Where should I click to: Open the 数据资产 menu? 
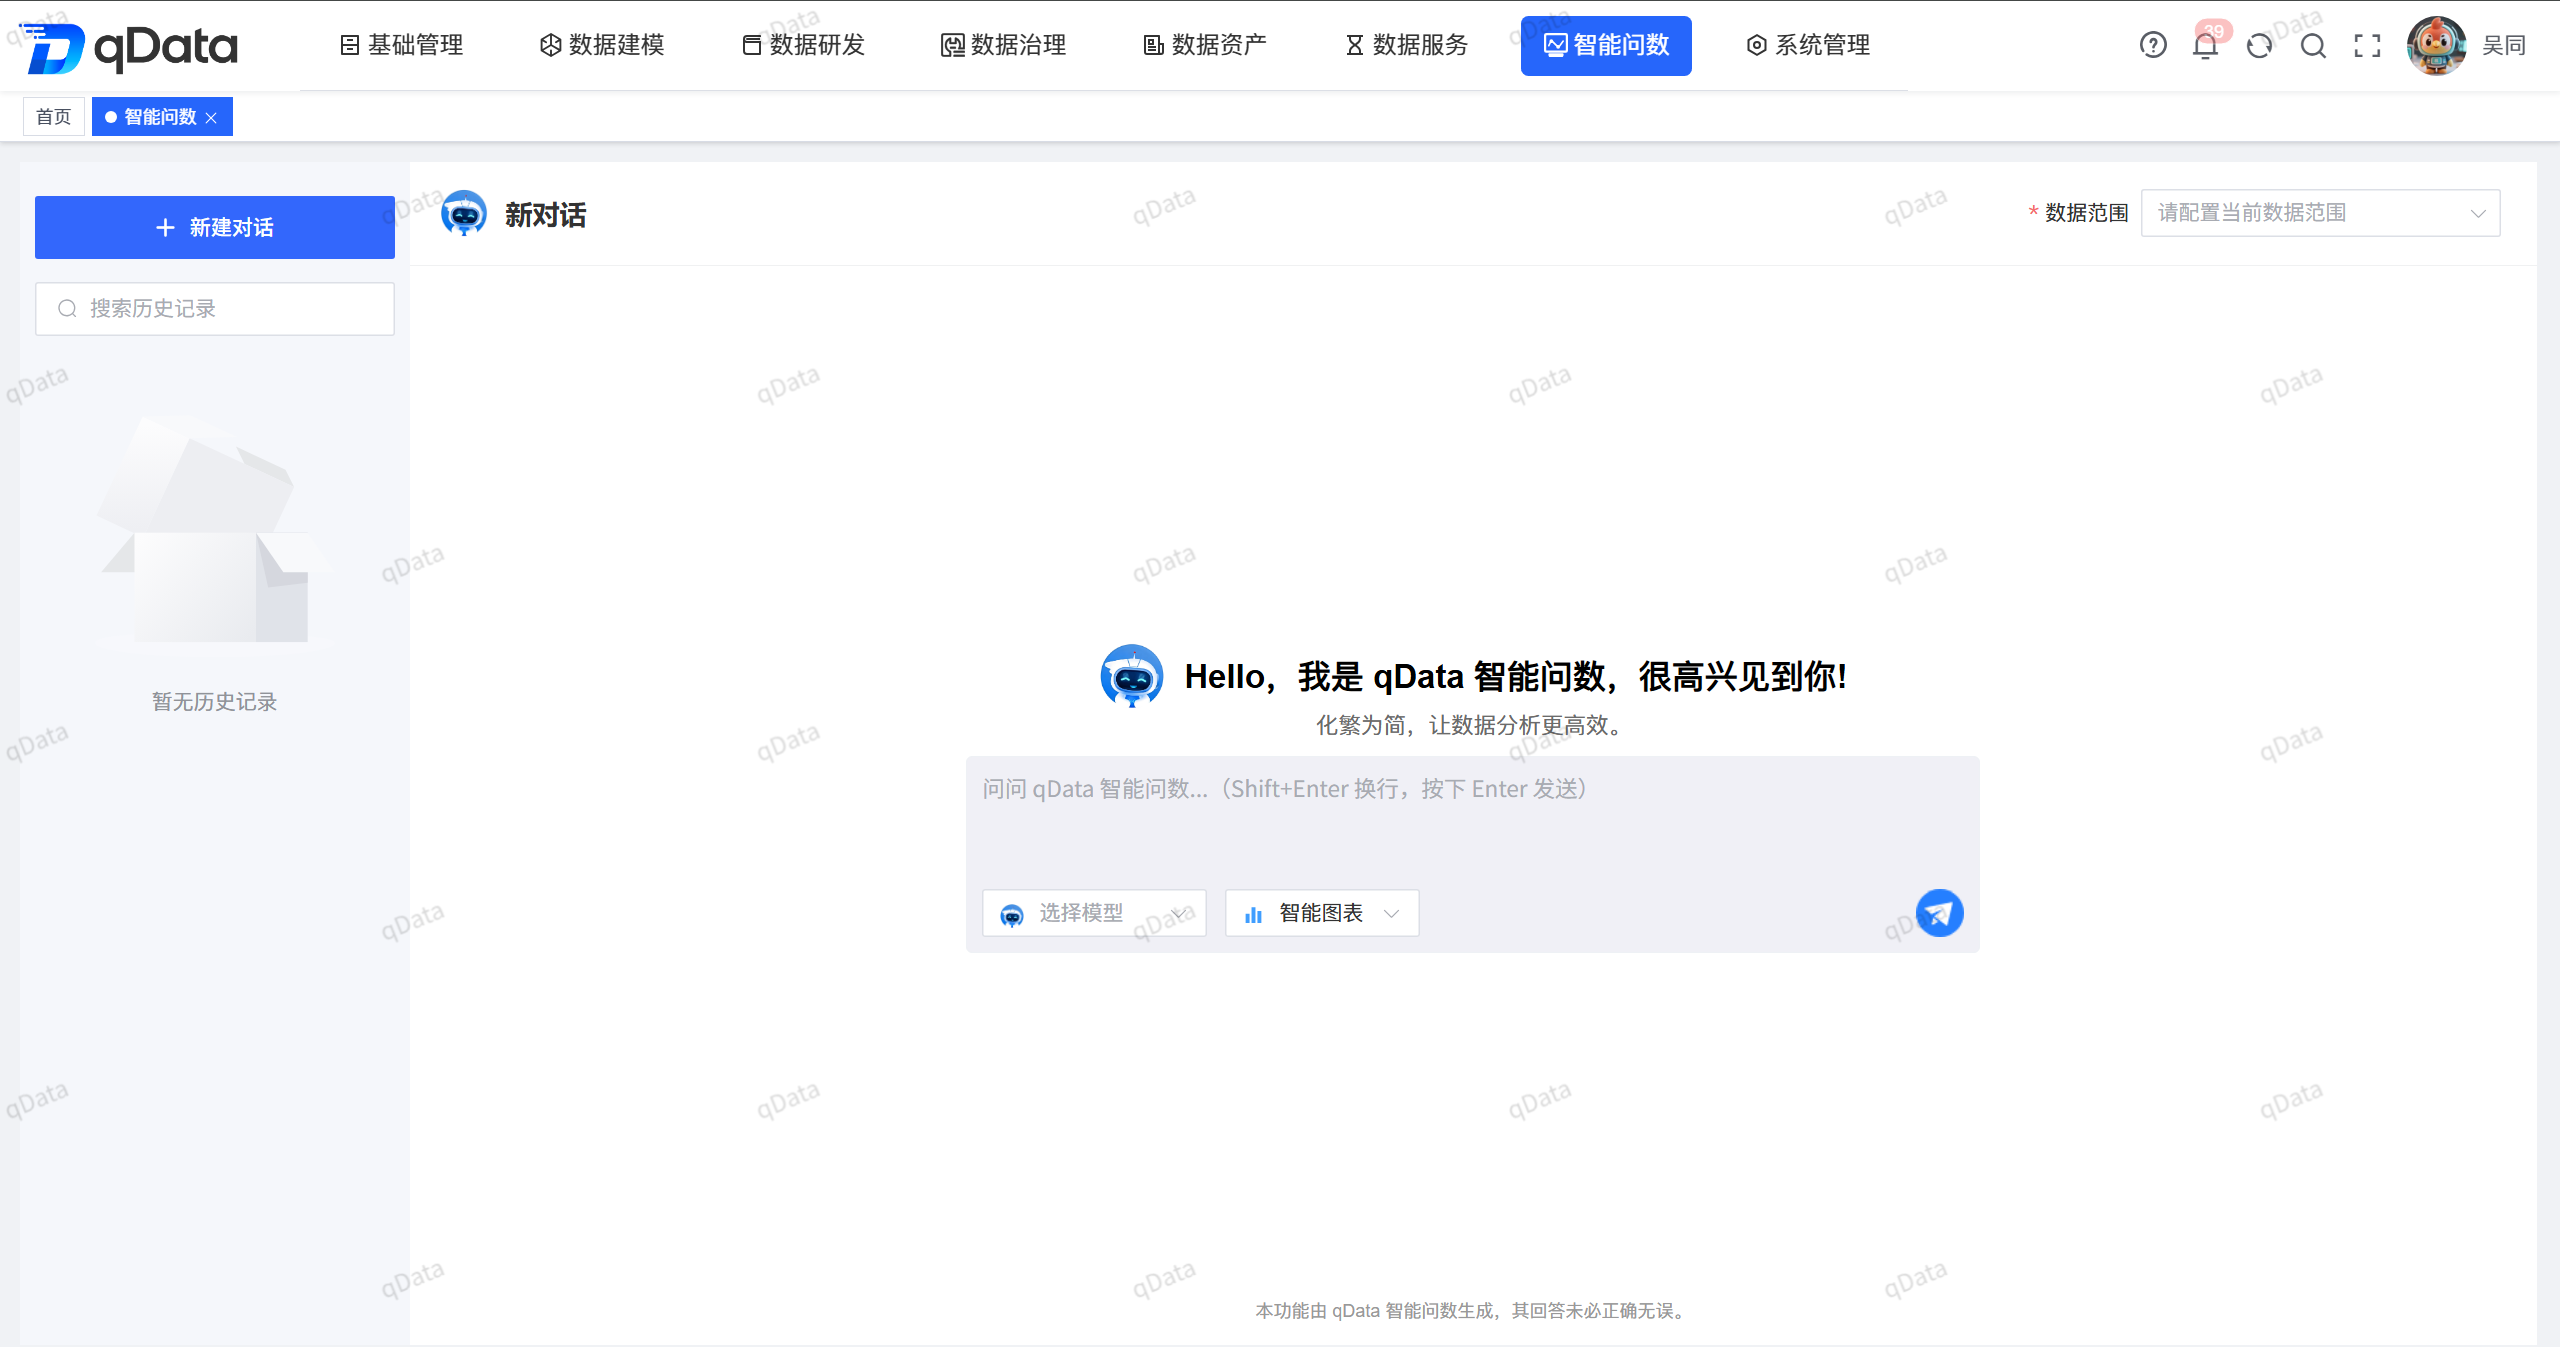coord(1205,45)
